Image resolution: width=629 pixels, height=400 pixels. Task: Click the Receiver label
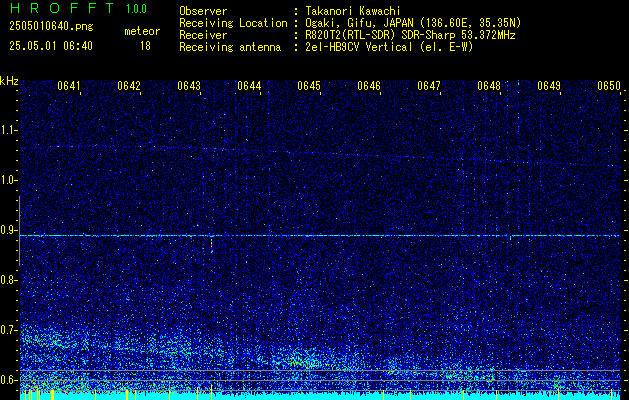click(x=203, y=35)
